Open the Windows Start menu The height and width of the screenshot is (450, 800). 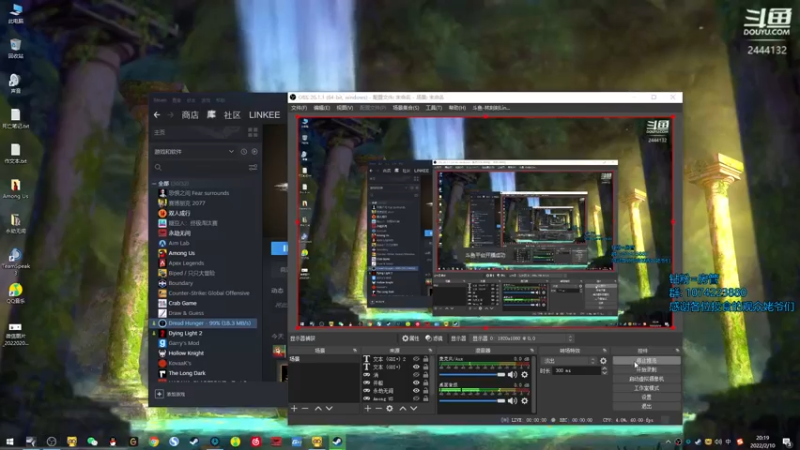(10, 441)
